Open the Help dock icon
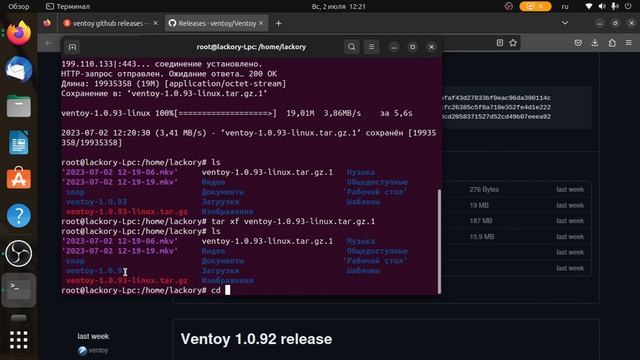This screenshot has height=360, width=640. pyautogui.click(x=18, y=215)
